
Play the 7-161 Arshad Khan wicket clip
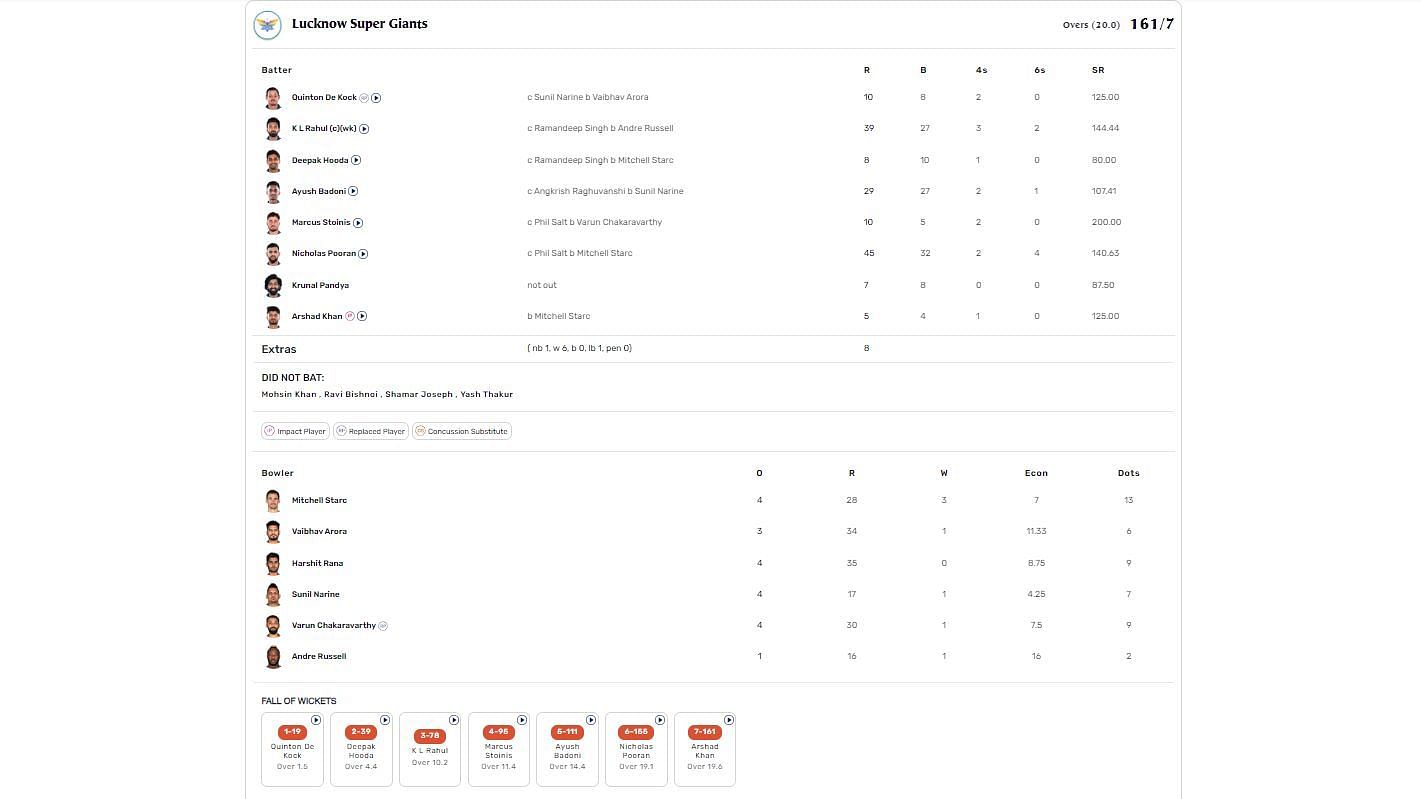pyautogui.click(x=729, y=720)
